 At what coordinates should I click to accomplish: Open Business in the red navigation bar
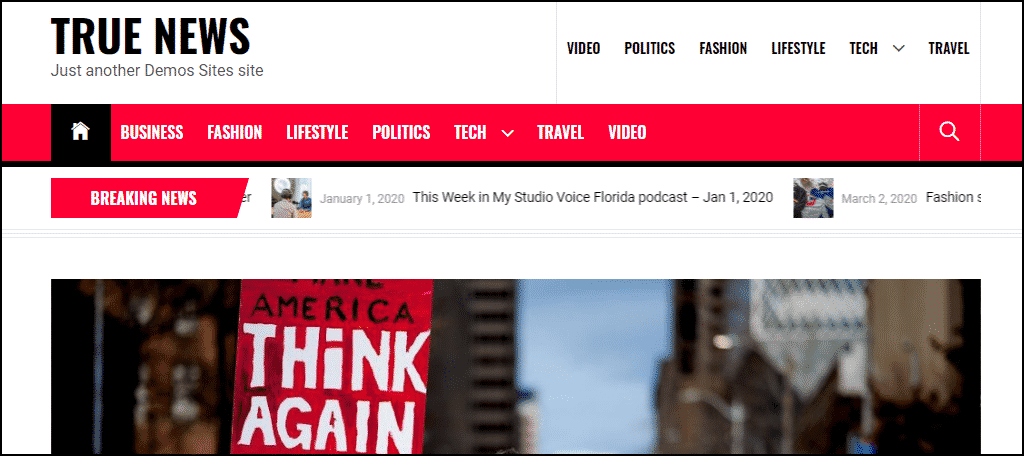[152, 133]
